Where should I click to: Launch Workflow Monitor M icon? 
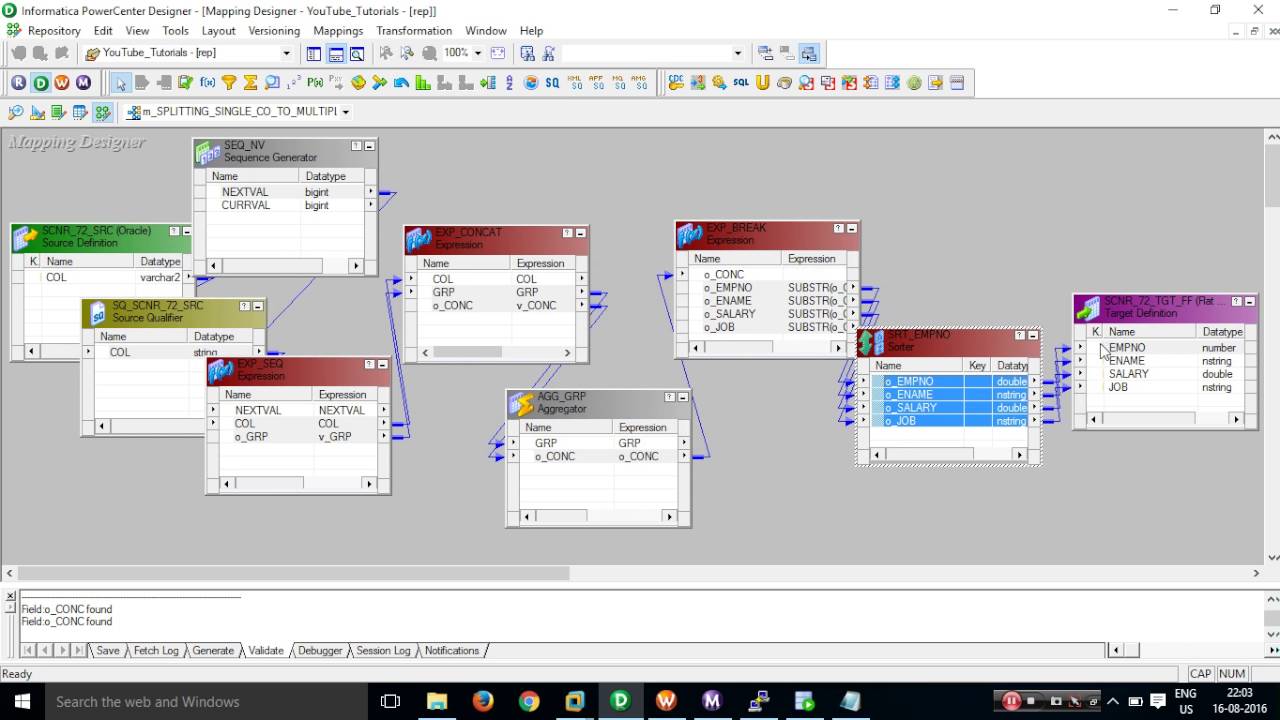[83, 83]
